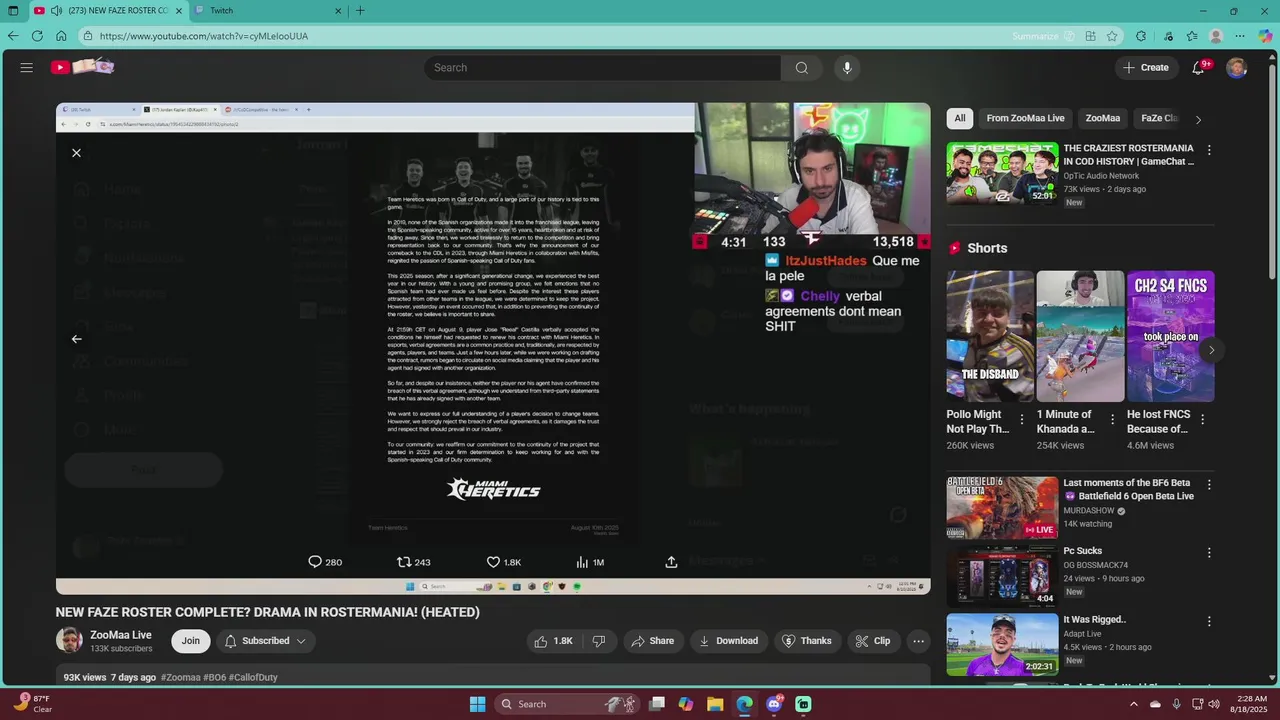Close the Twitch tab
Image resolution: width=1280 pixels, height=720 pixels.
click(x=338, y=11)
